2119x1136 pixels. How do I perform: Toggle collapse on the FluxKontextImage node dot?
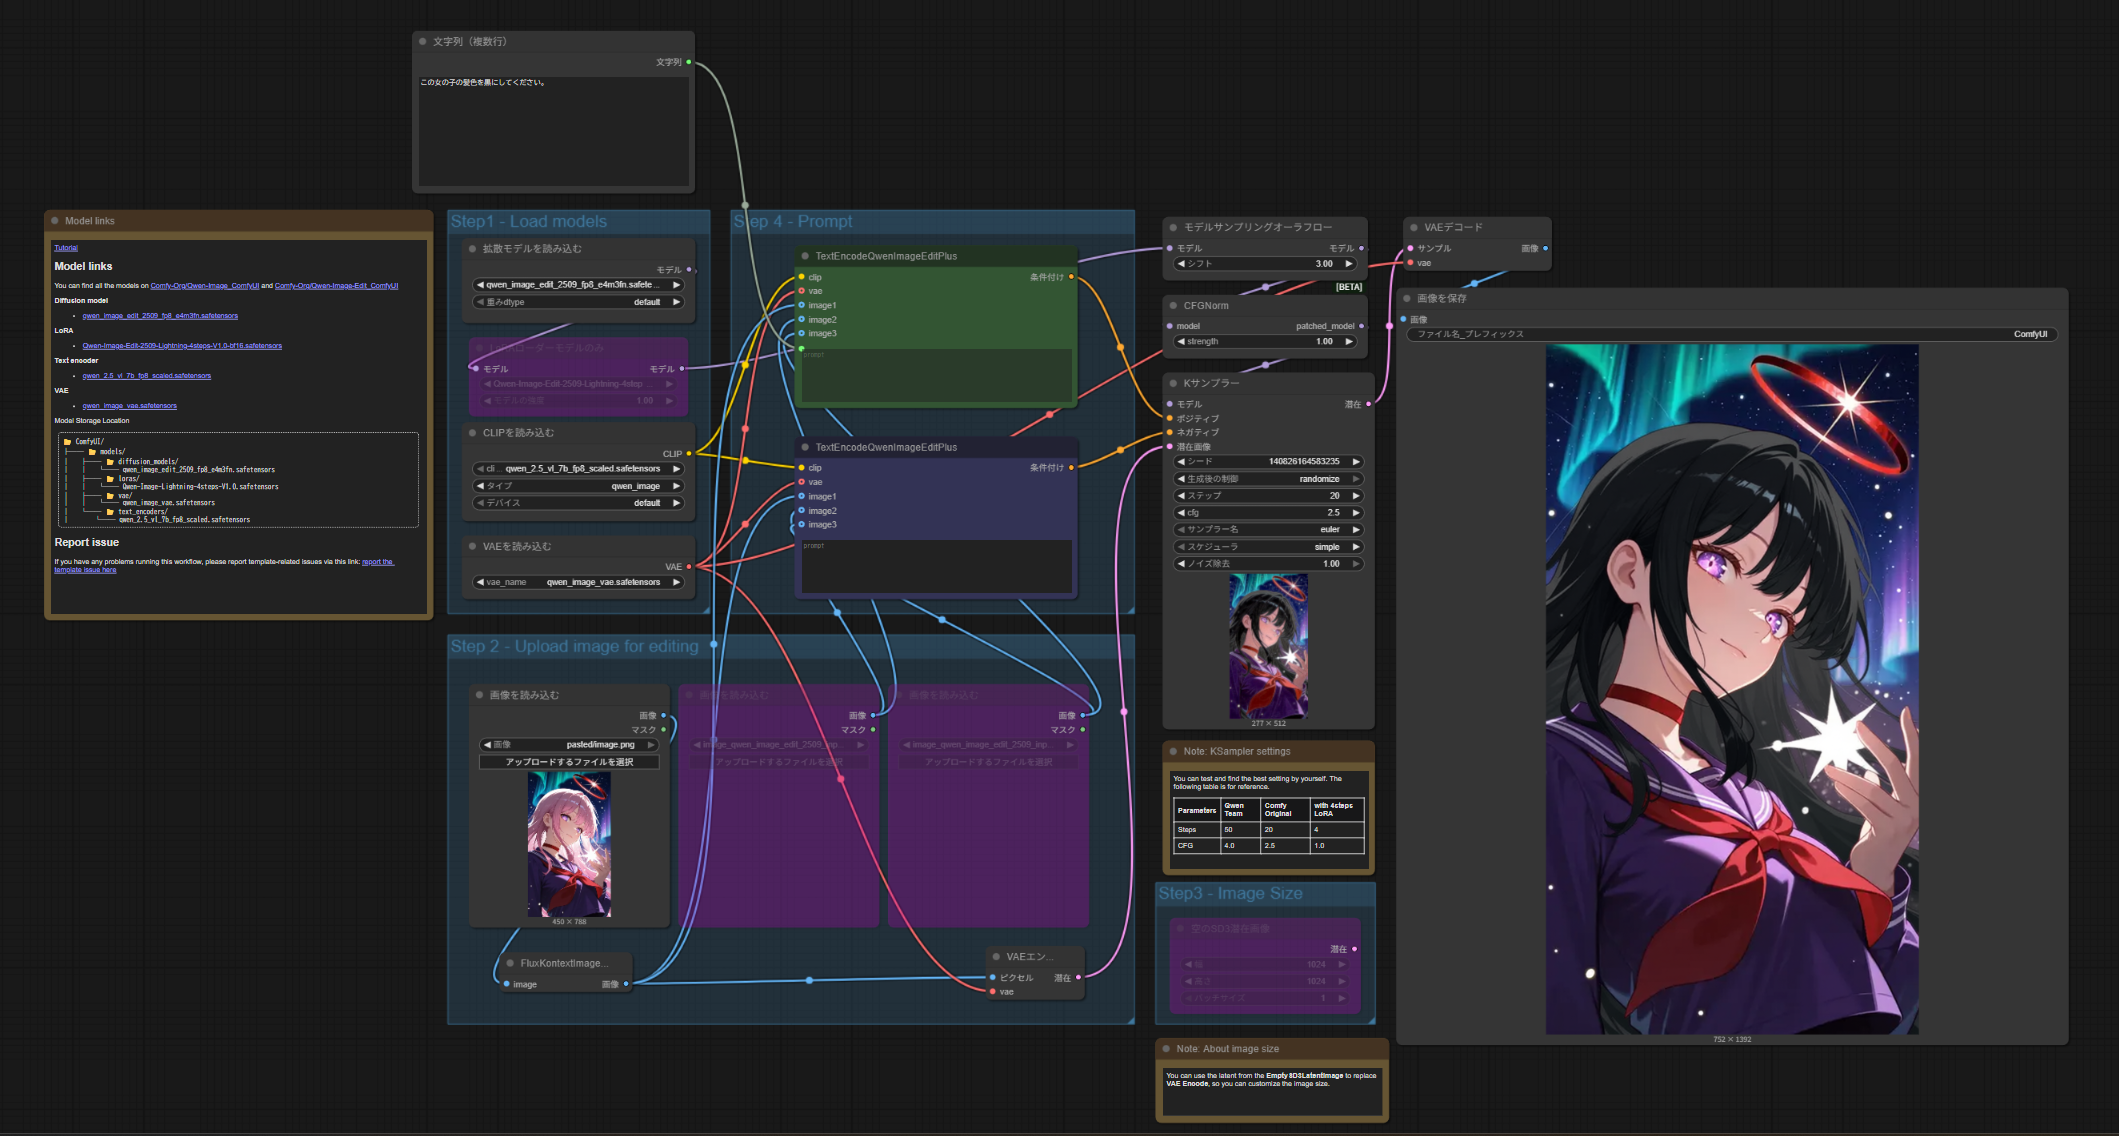(x=510, y=963)
